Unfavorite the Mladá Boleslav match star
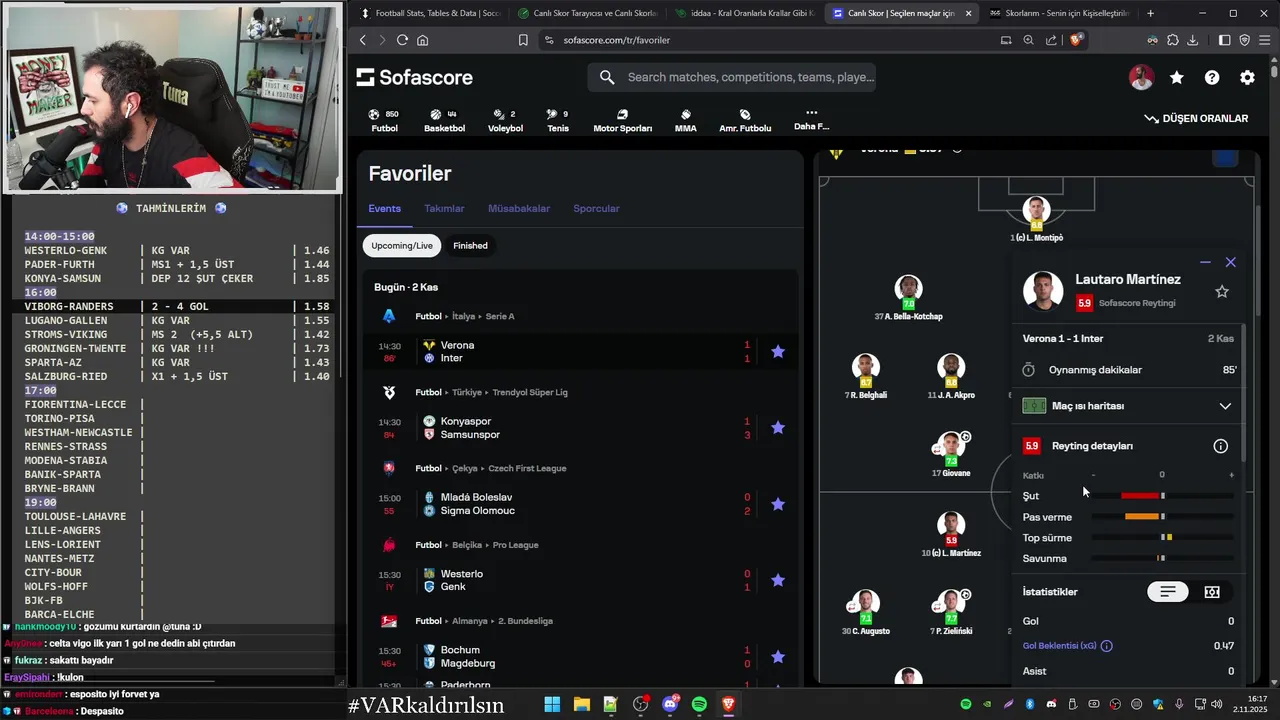Image resolution: width=1280 pixels, height=720 pixels. (x=778, y=504)
